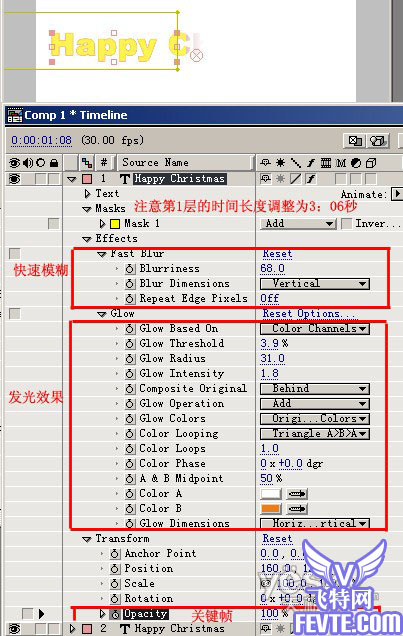This screenshot has height=636, width=403.
Task: Enable the Inverted checkbox for Mask 1
Action: point(346,224)
